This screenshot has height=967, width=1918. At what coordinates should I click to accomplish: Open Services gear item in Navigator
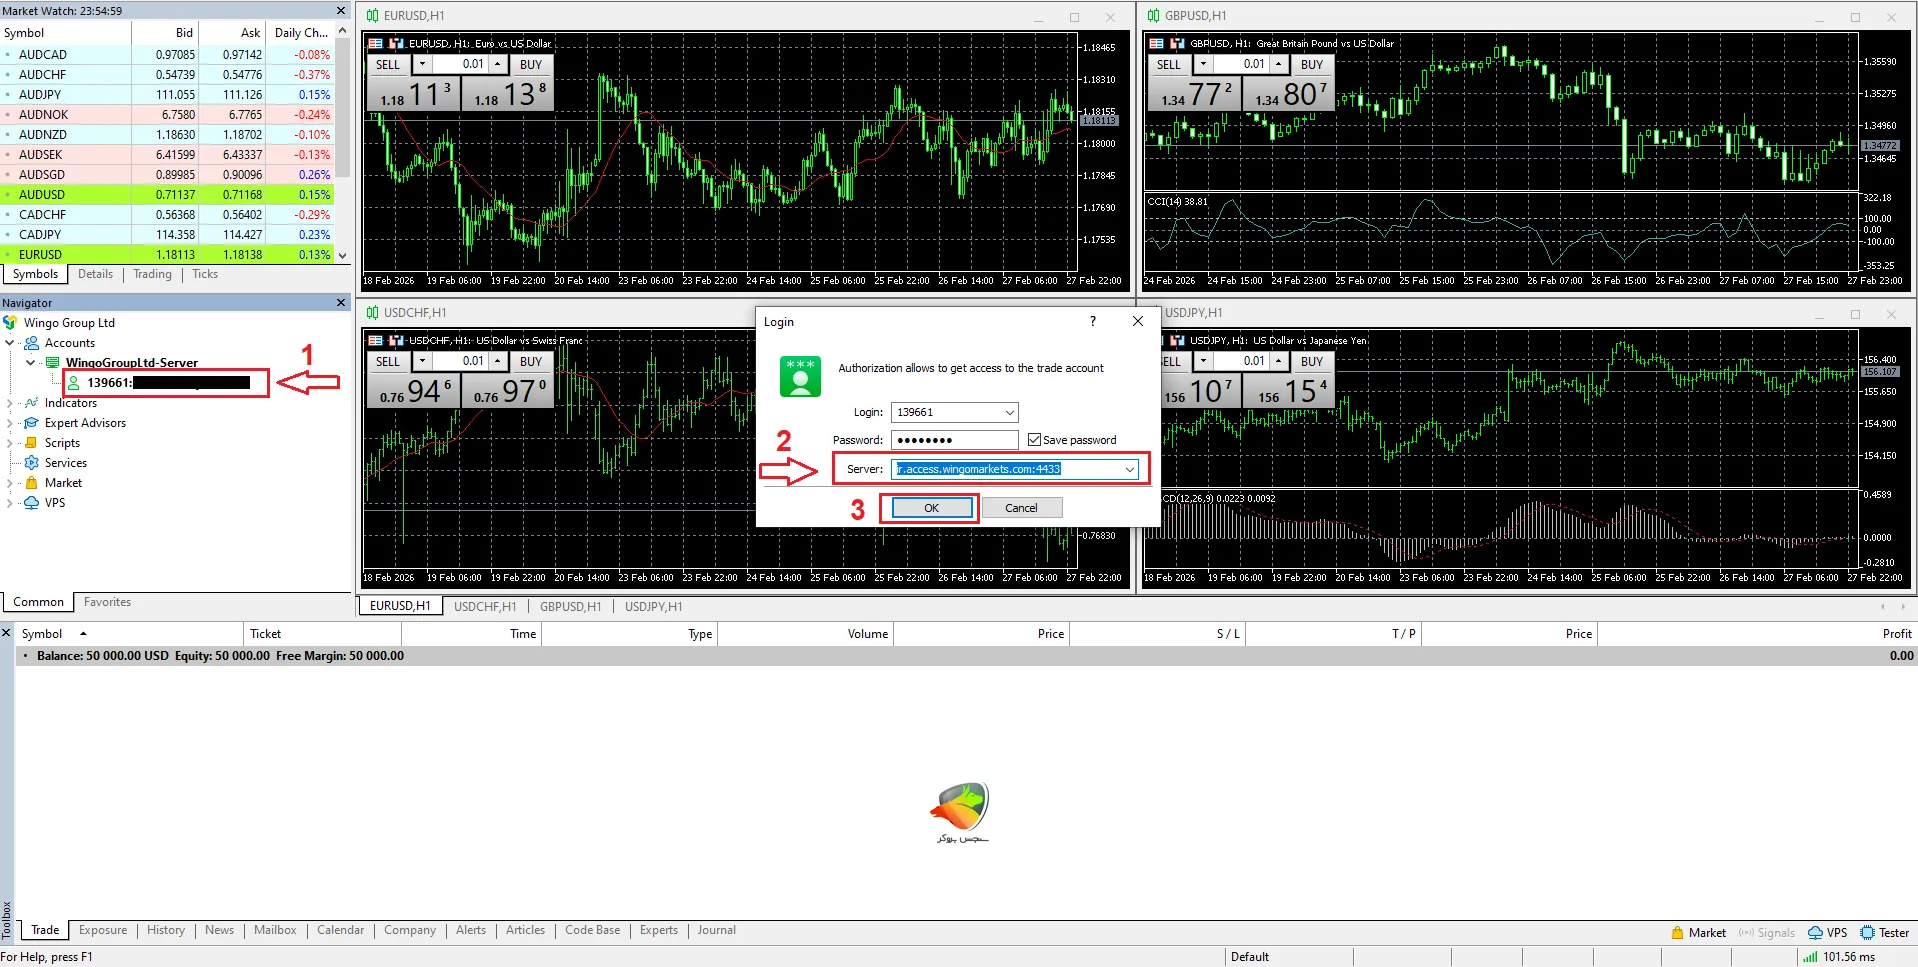pos(65,463)
